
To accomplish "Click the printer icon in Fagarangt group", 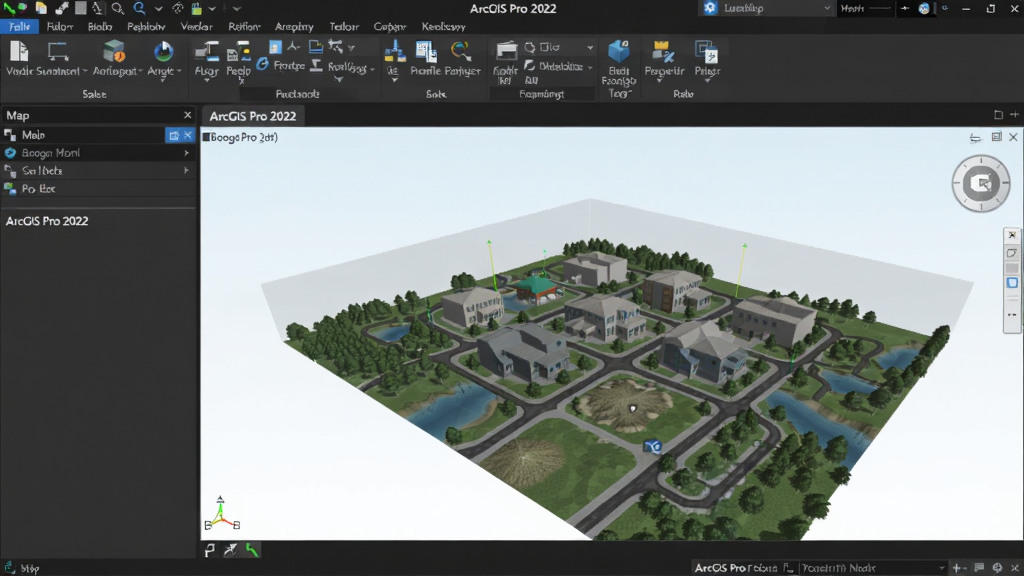I will pyautogui.click(x=506, y=51).
